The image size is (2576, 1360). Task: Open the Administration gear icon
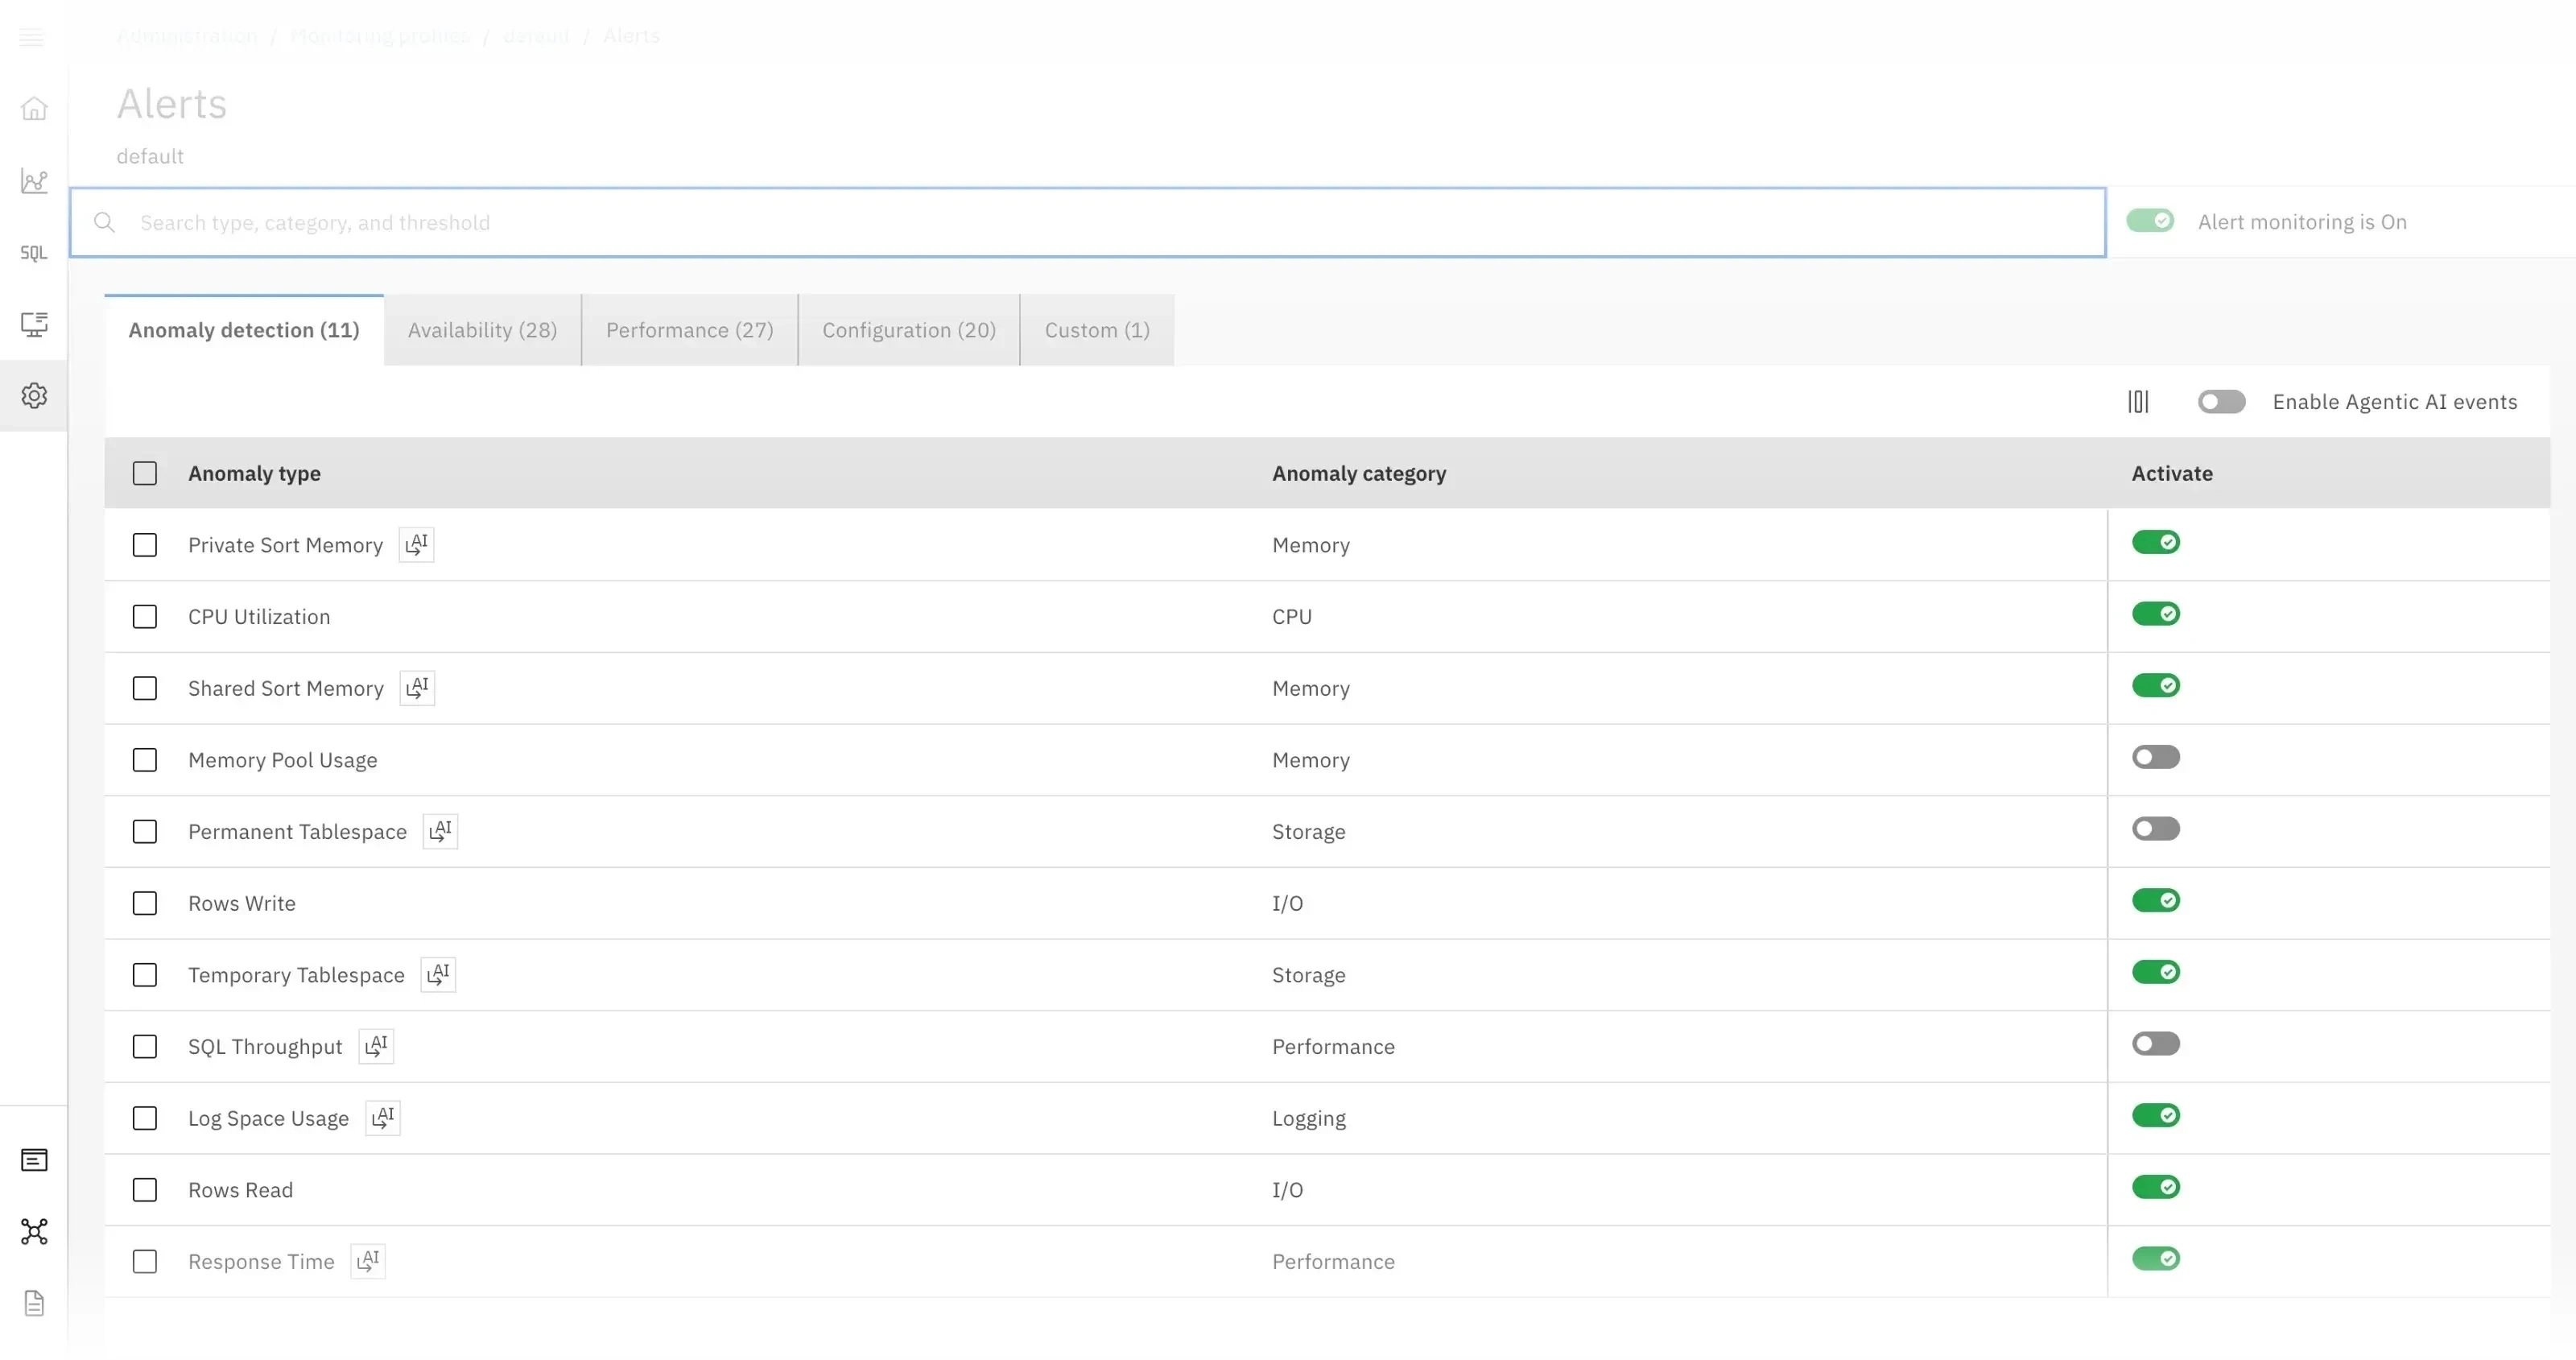(x=34, y=396)
